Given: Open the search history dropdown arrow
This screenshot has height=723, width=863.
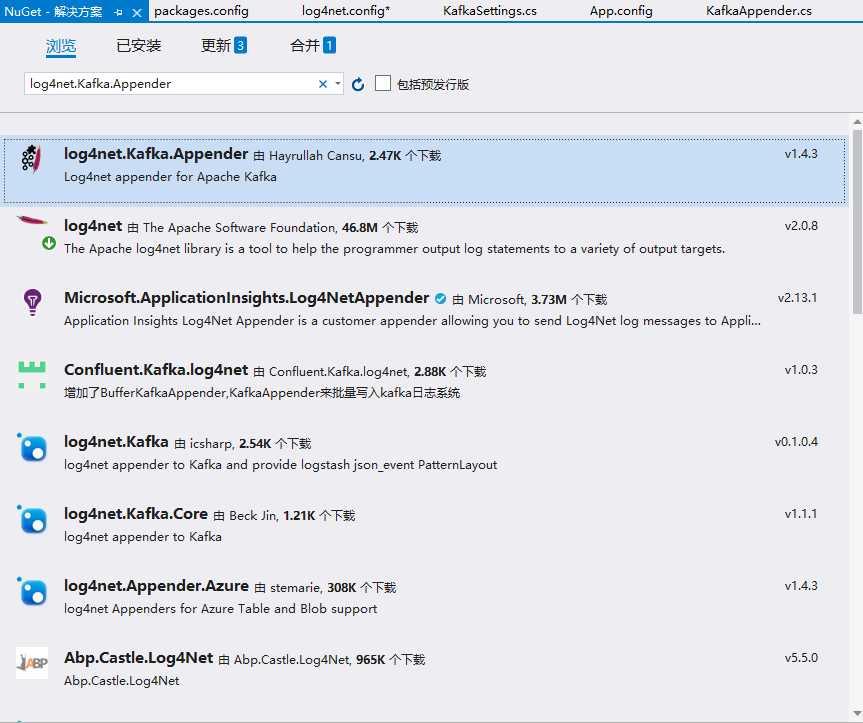Looking at the screenshot, I should pos(337,84).
